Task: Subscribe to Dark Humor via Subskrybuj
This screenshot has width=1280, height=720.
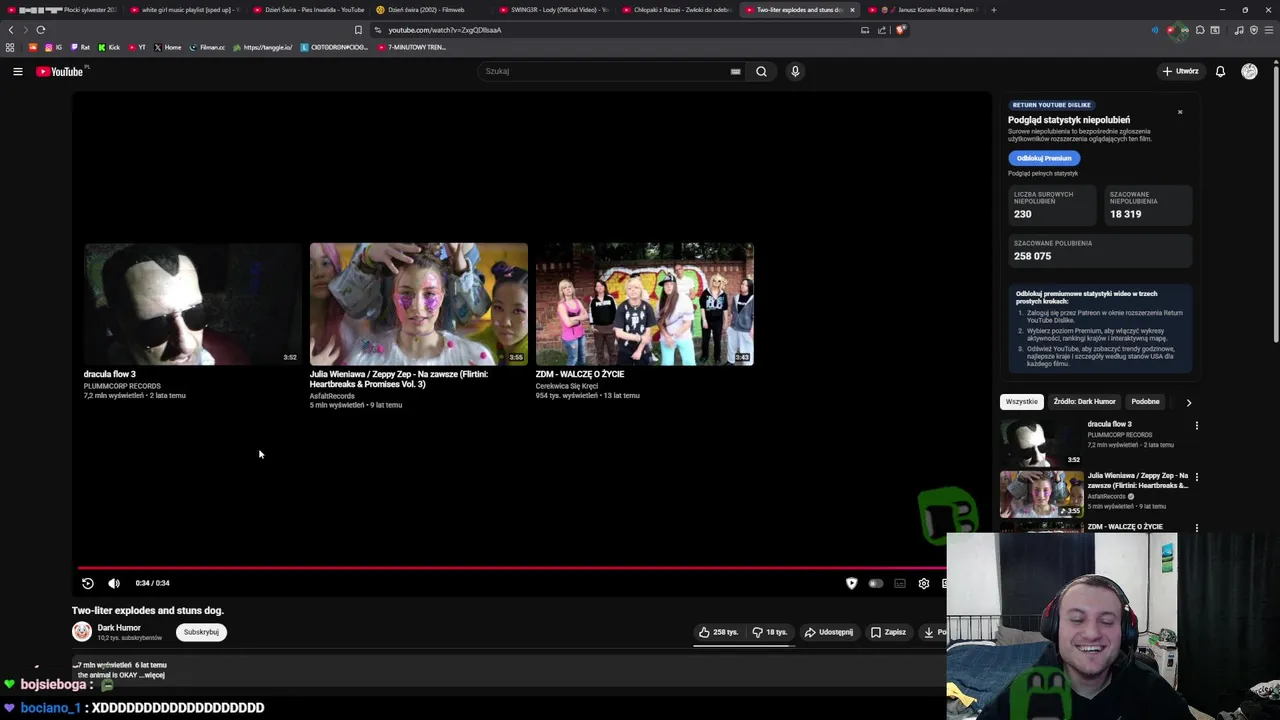Action: coord(201,632)
